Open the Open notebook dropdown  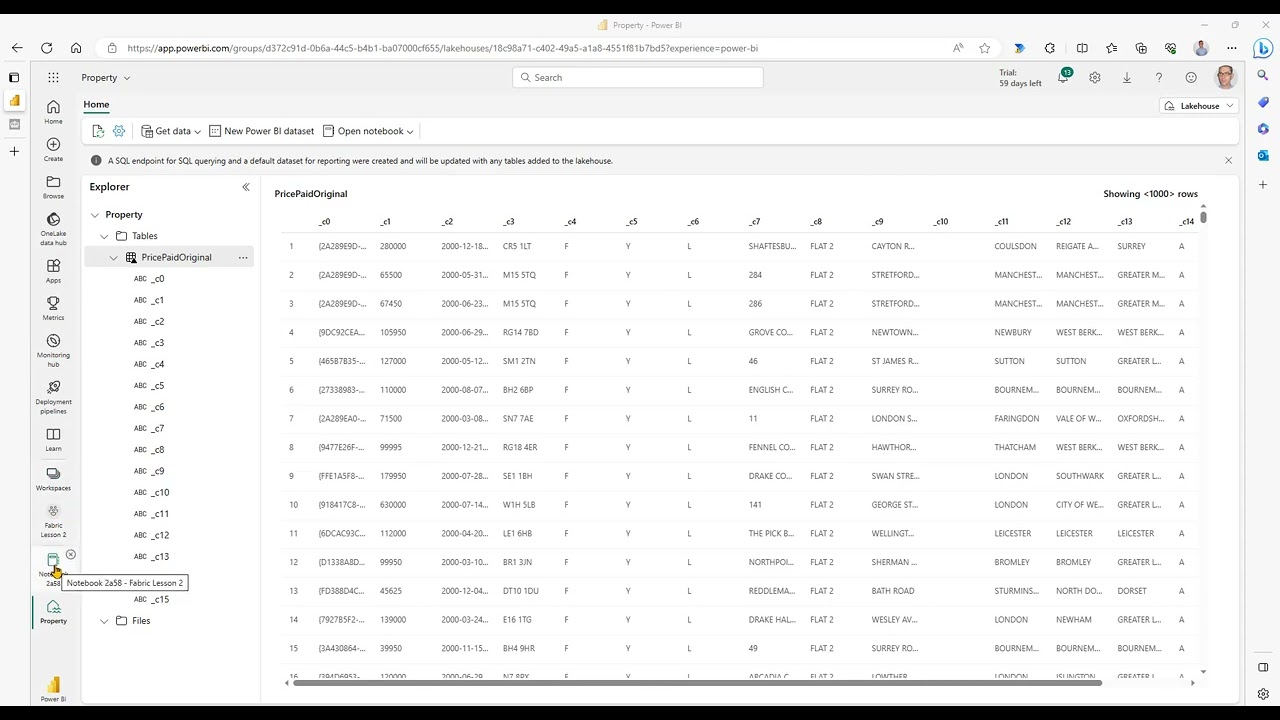[x=368, y=131]
